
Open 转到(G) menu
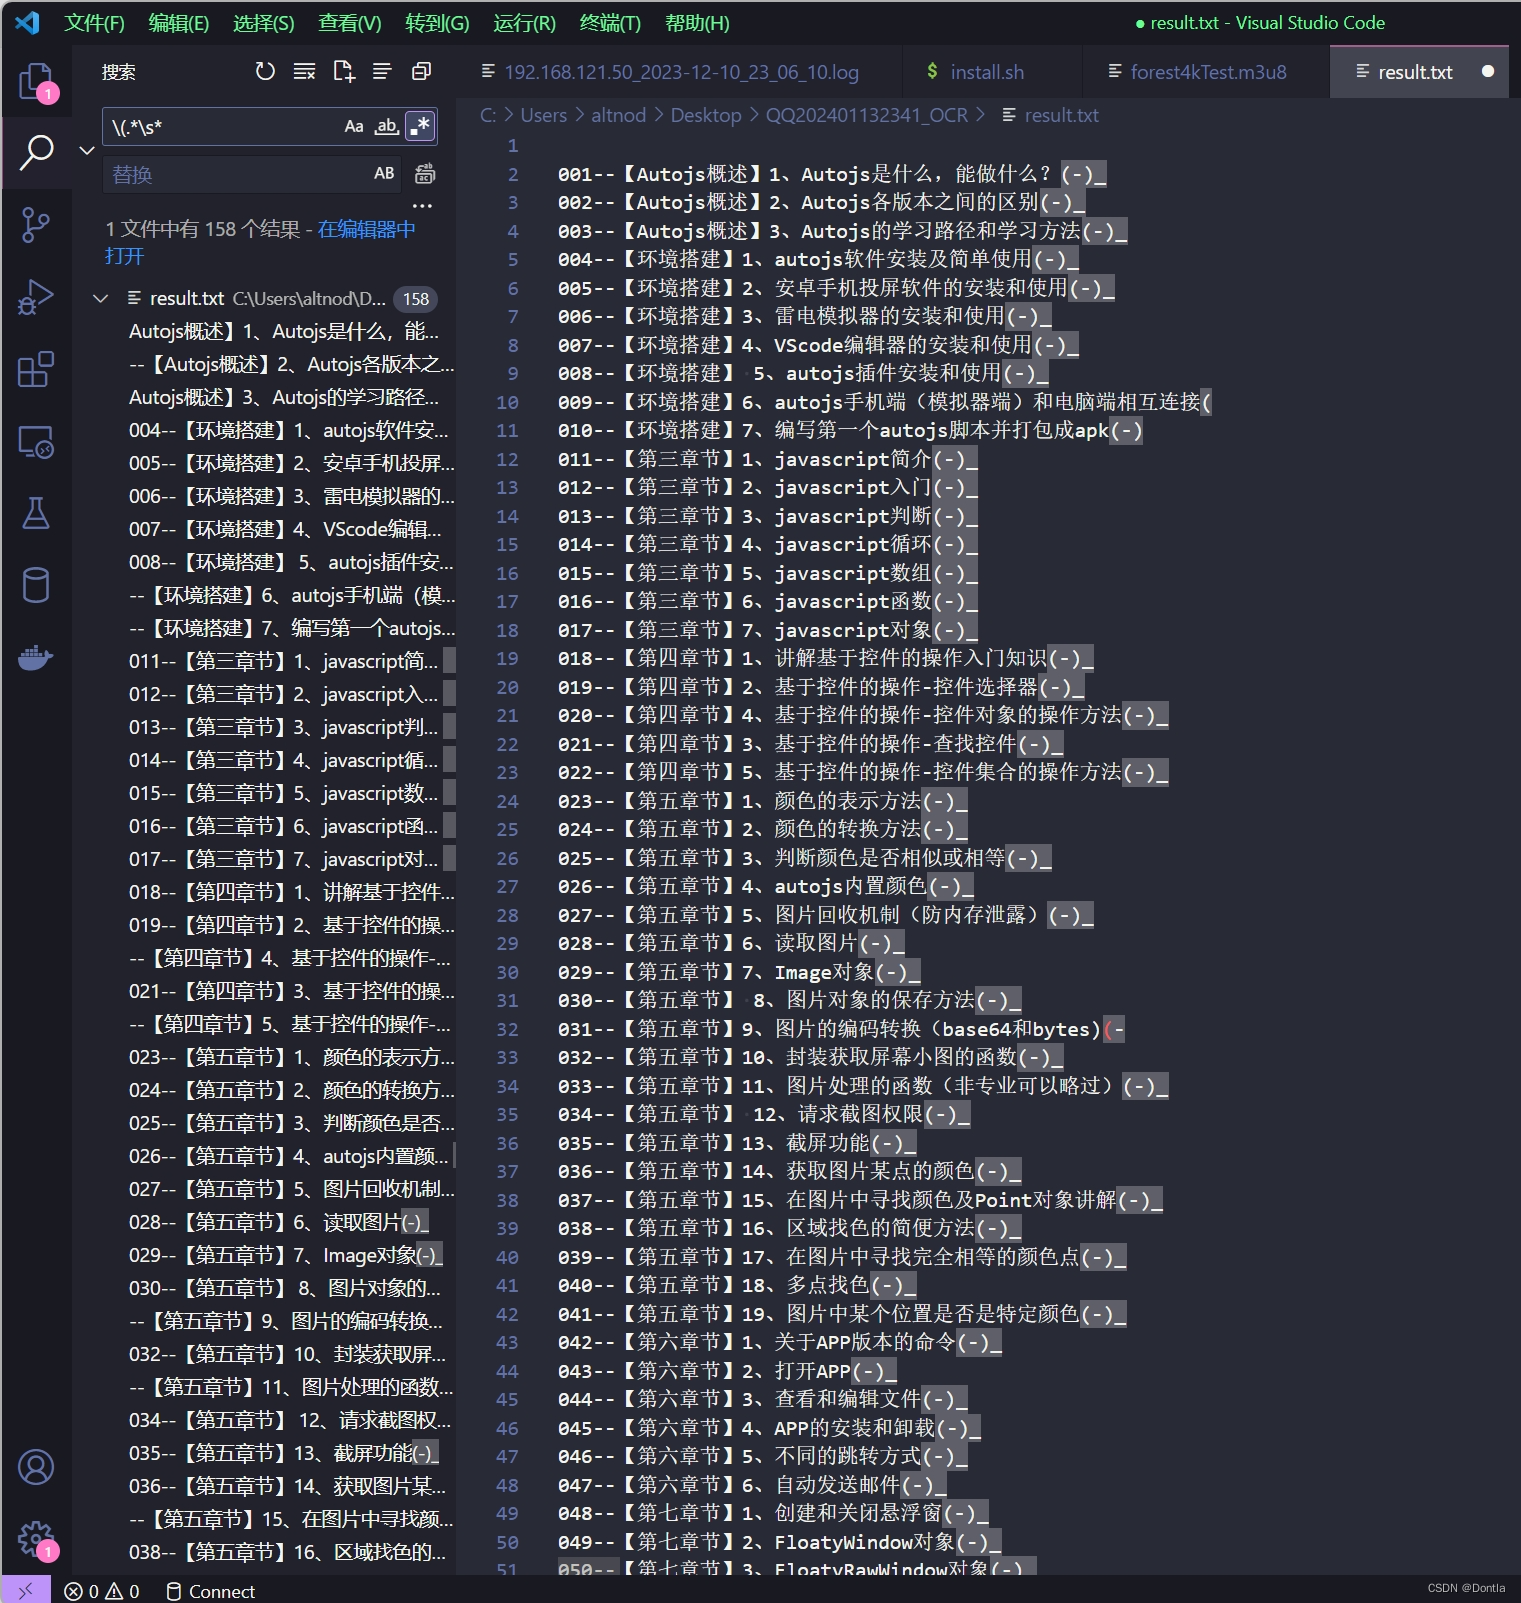pos(437,22)
